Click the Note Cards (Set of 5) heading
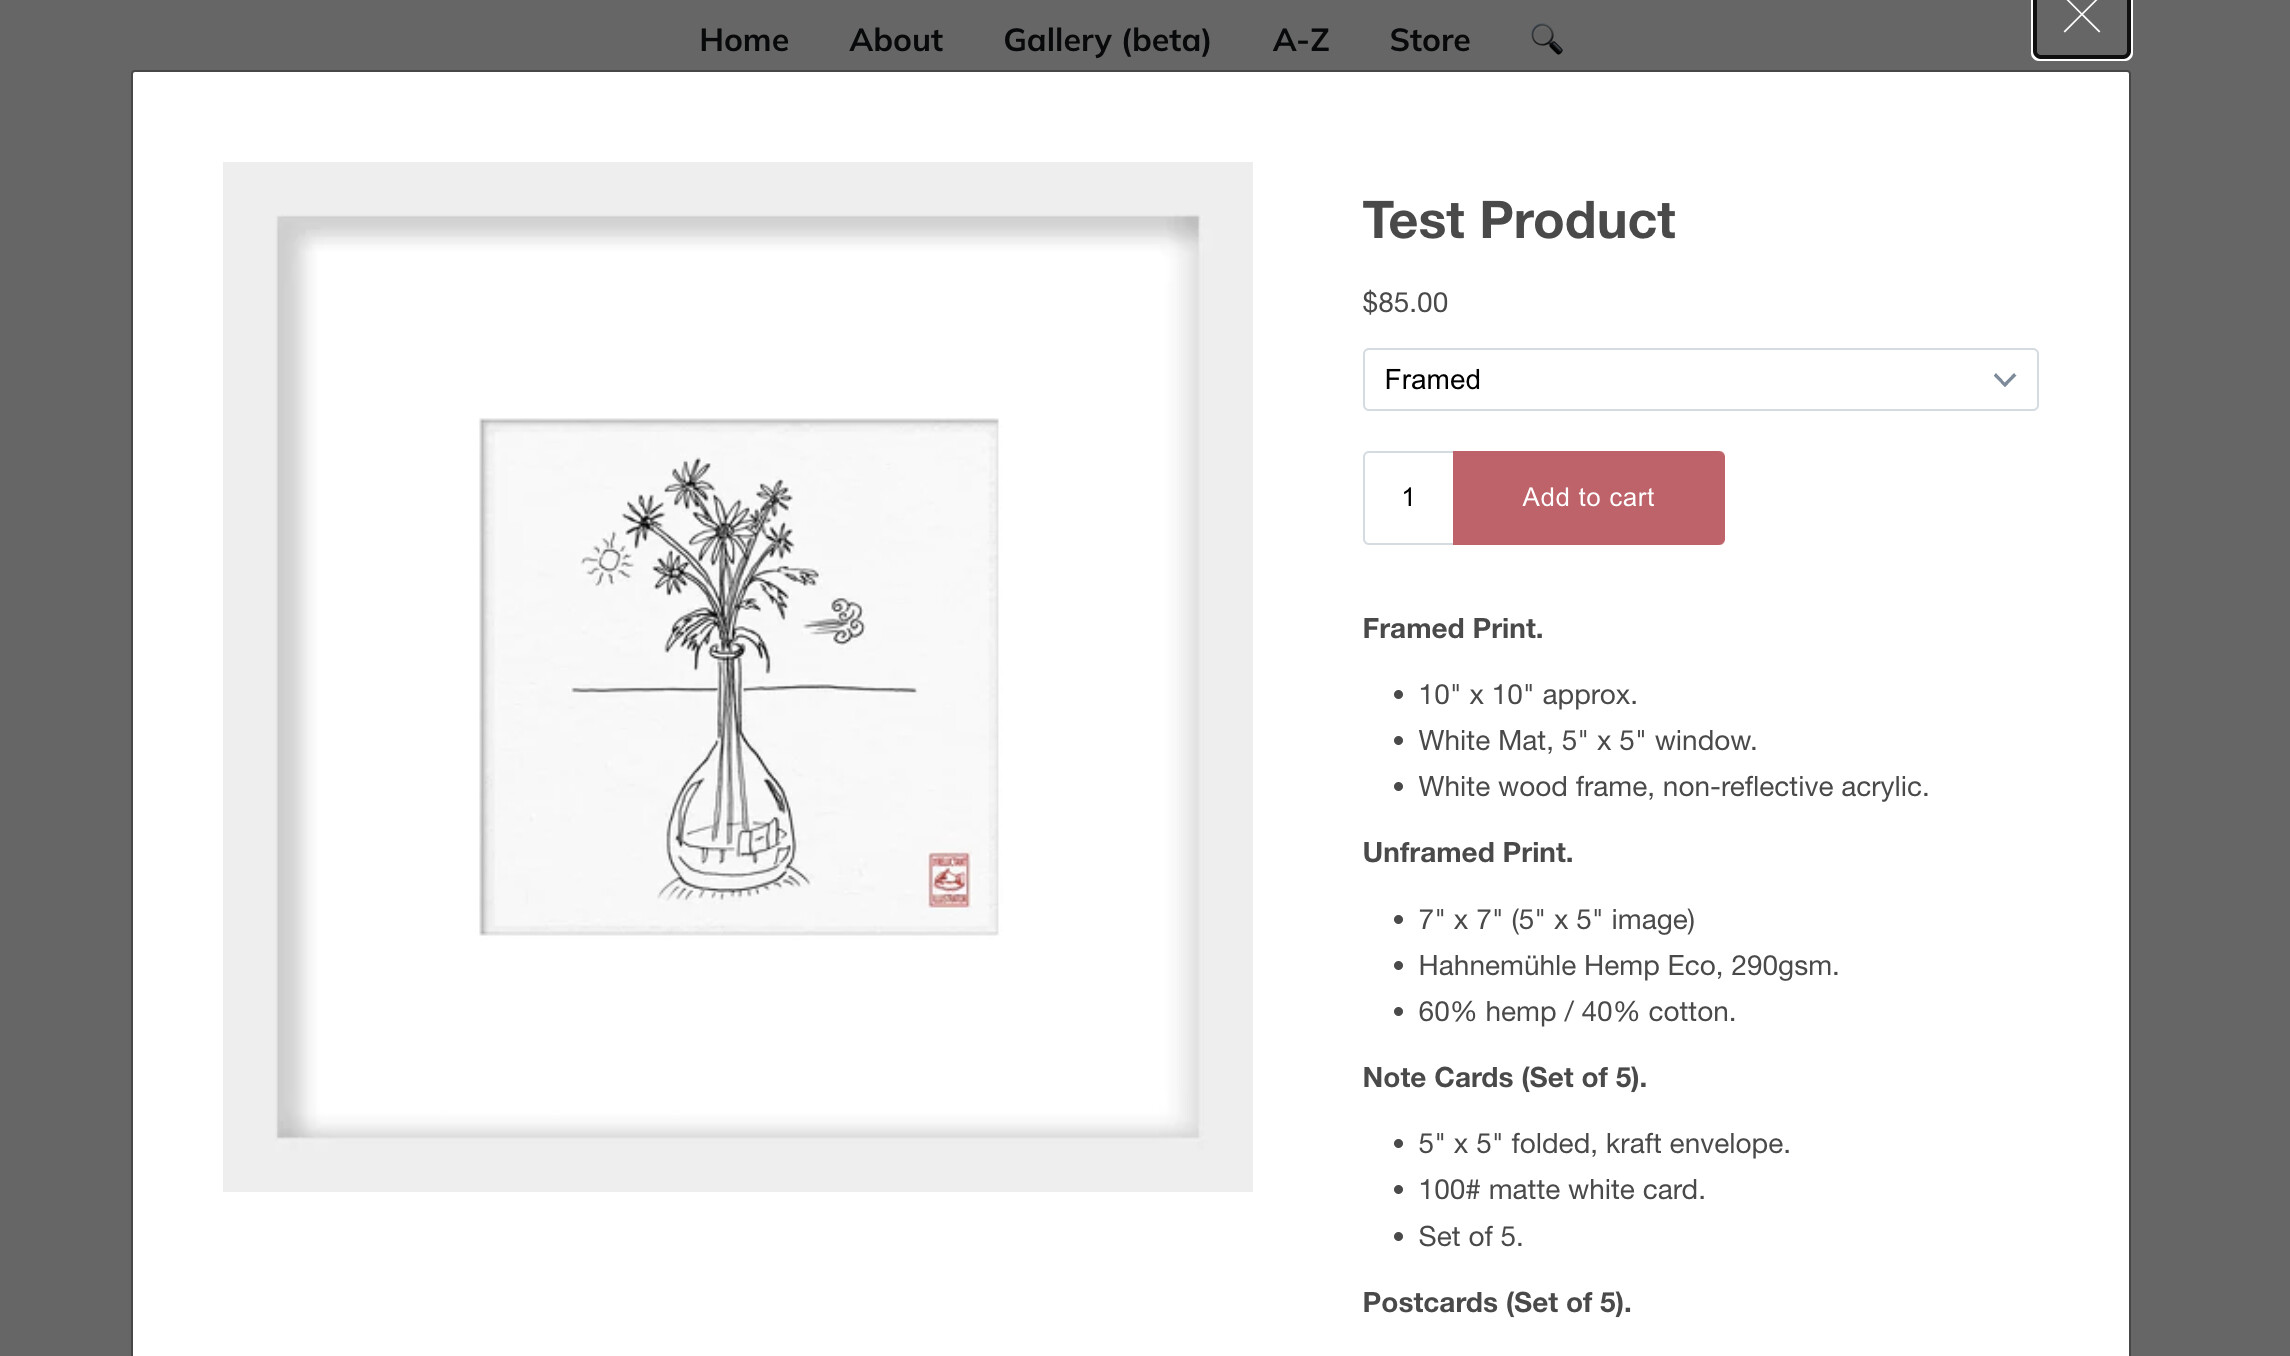Image resolution: width=2290 pixels, height=1356 pixels. pos(1504,1078)
